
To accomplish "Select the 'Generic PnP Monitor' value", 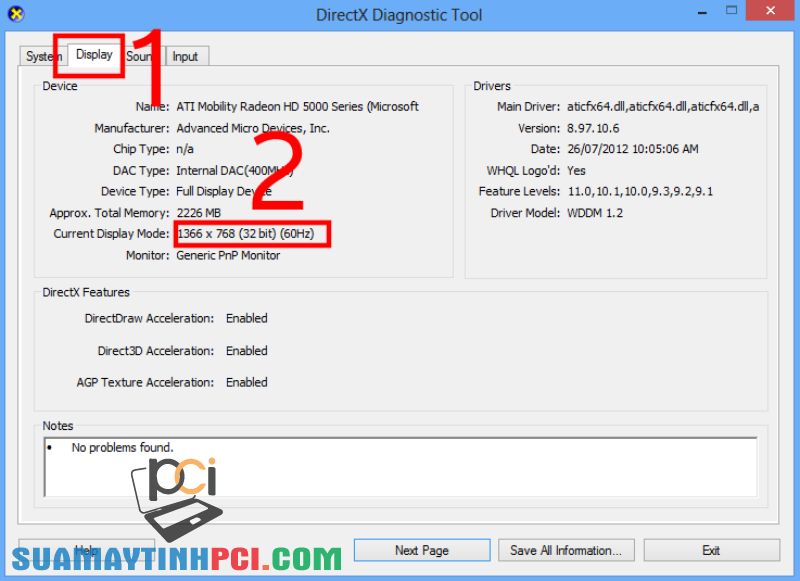I will point(228,256).
